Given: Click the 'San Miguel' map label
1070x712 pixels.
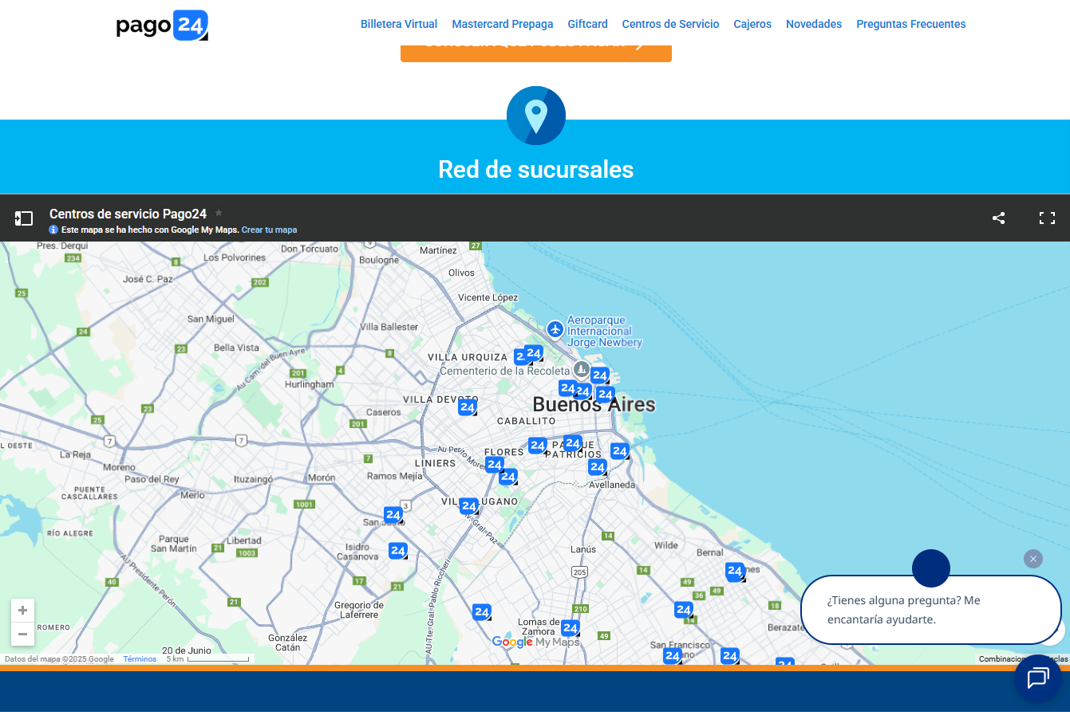Looking at the screenshot, I should click(211, 319).
